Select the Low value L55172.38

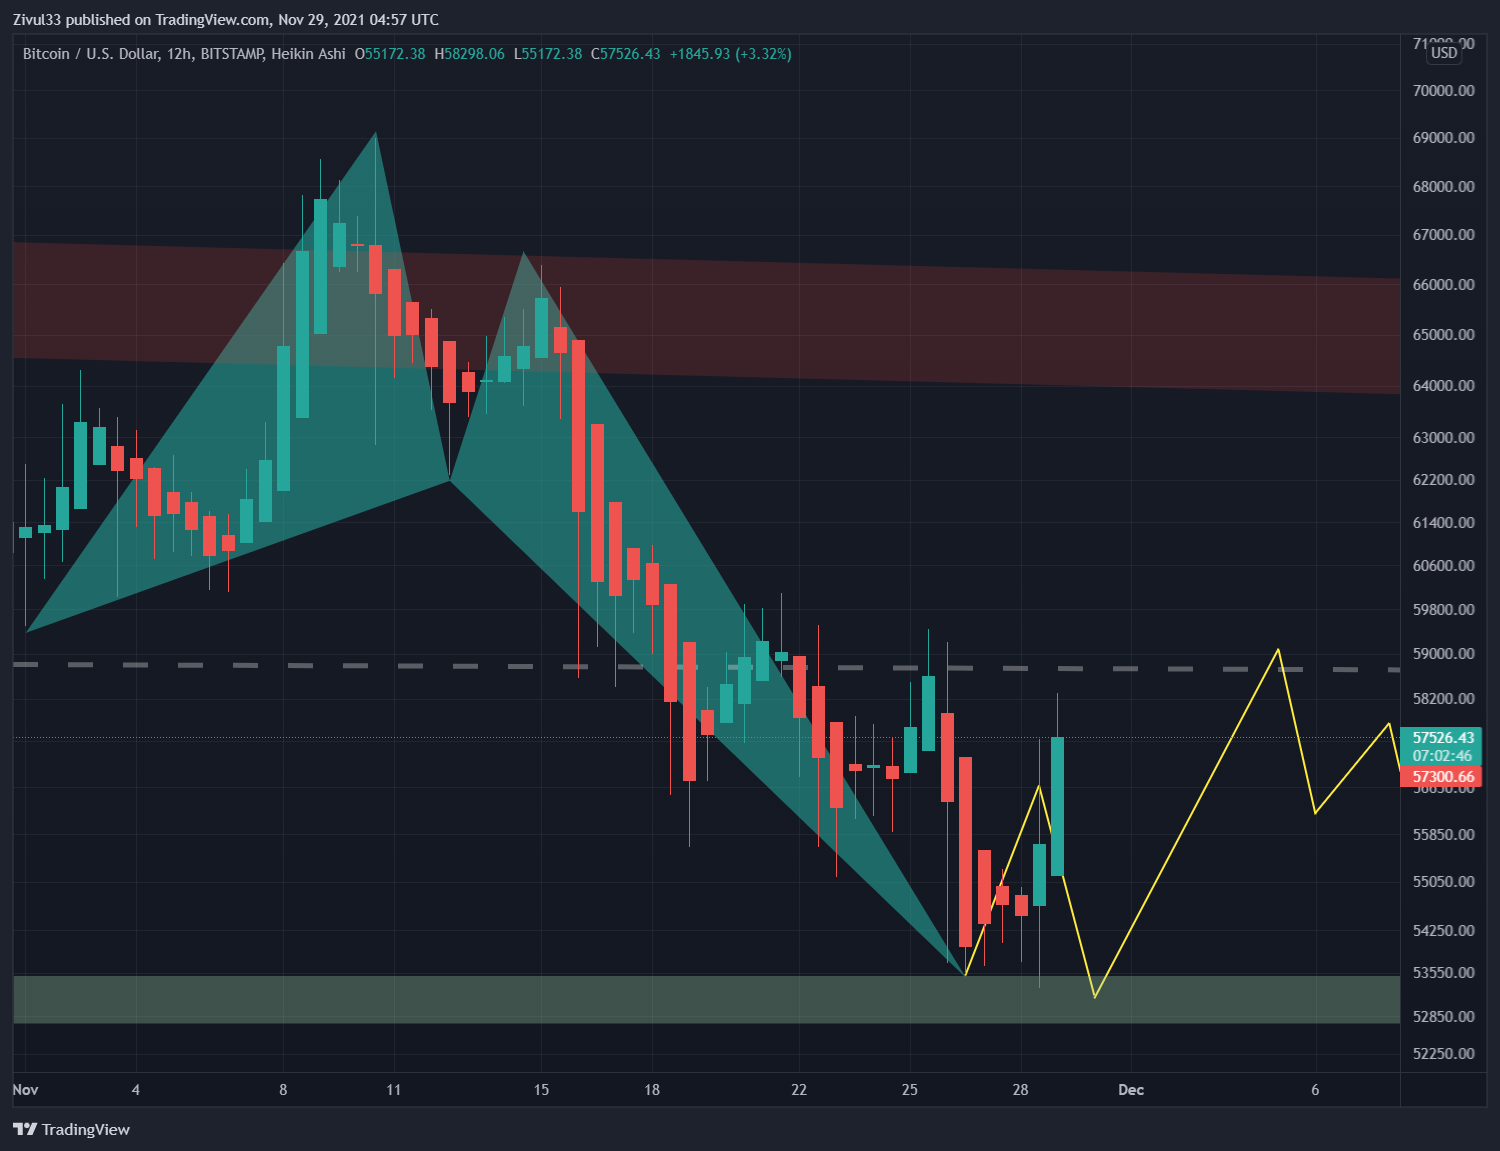point(548,54)
